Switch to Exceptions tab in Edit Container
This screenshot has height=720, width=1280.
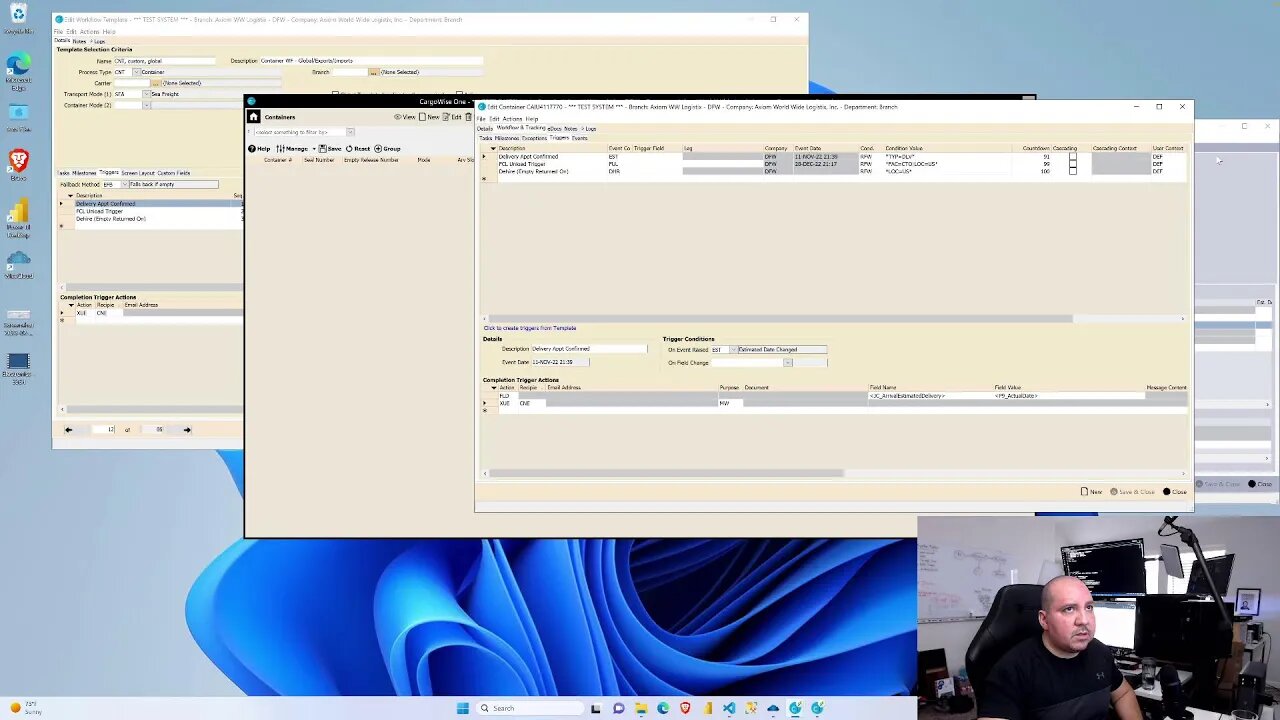[x=534, y=138]
